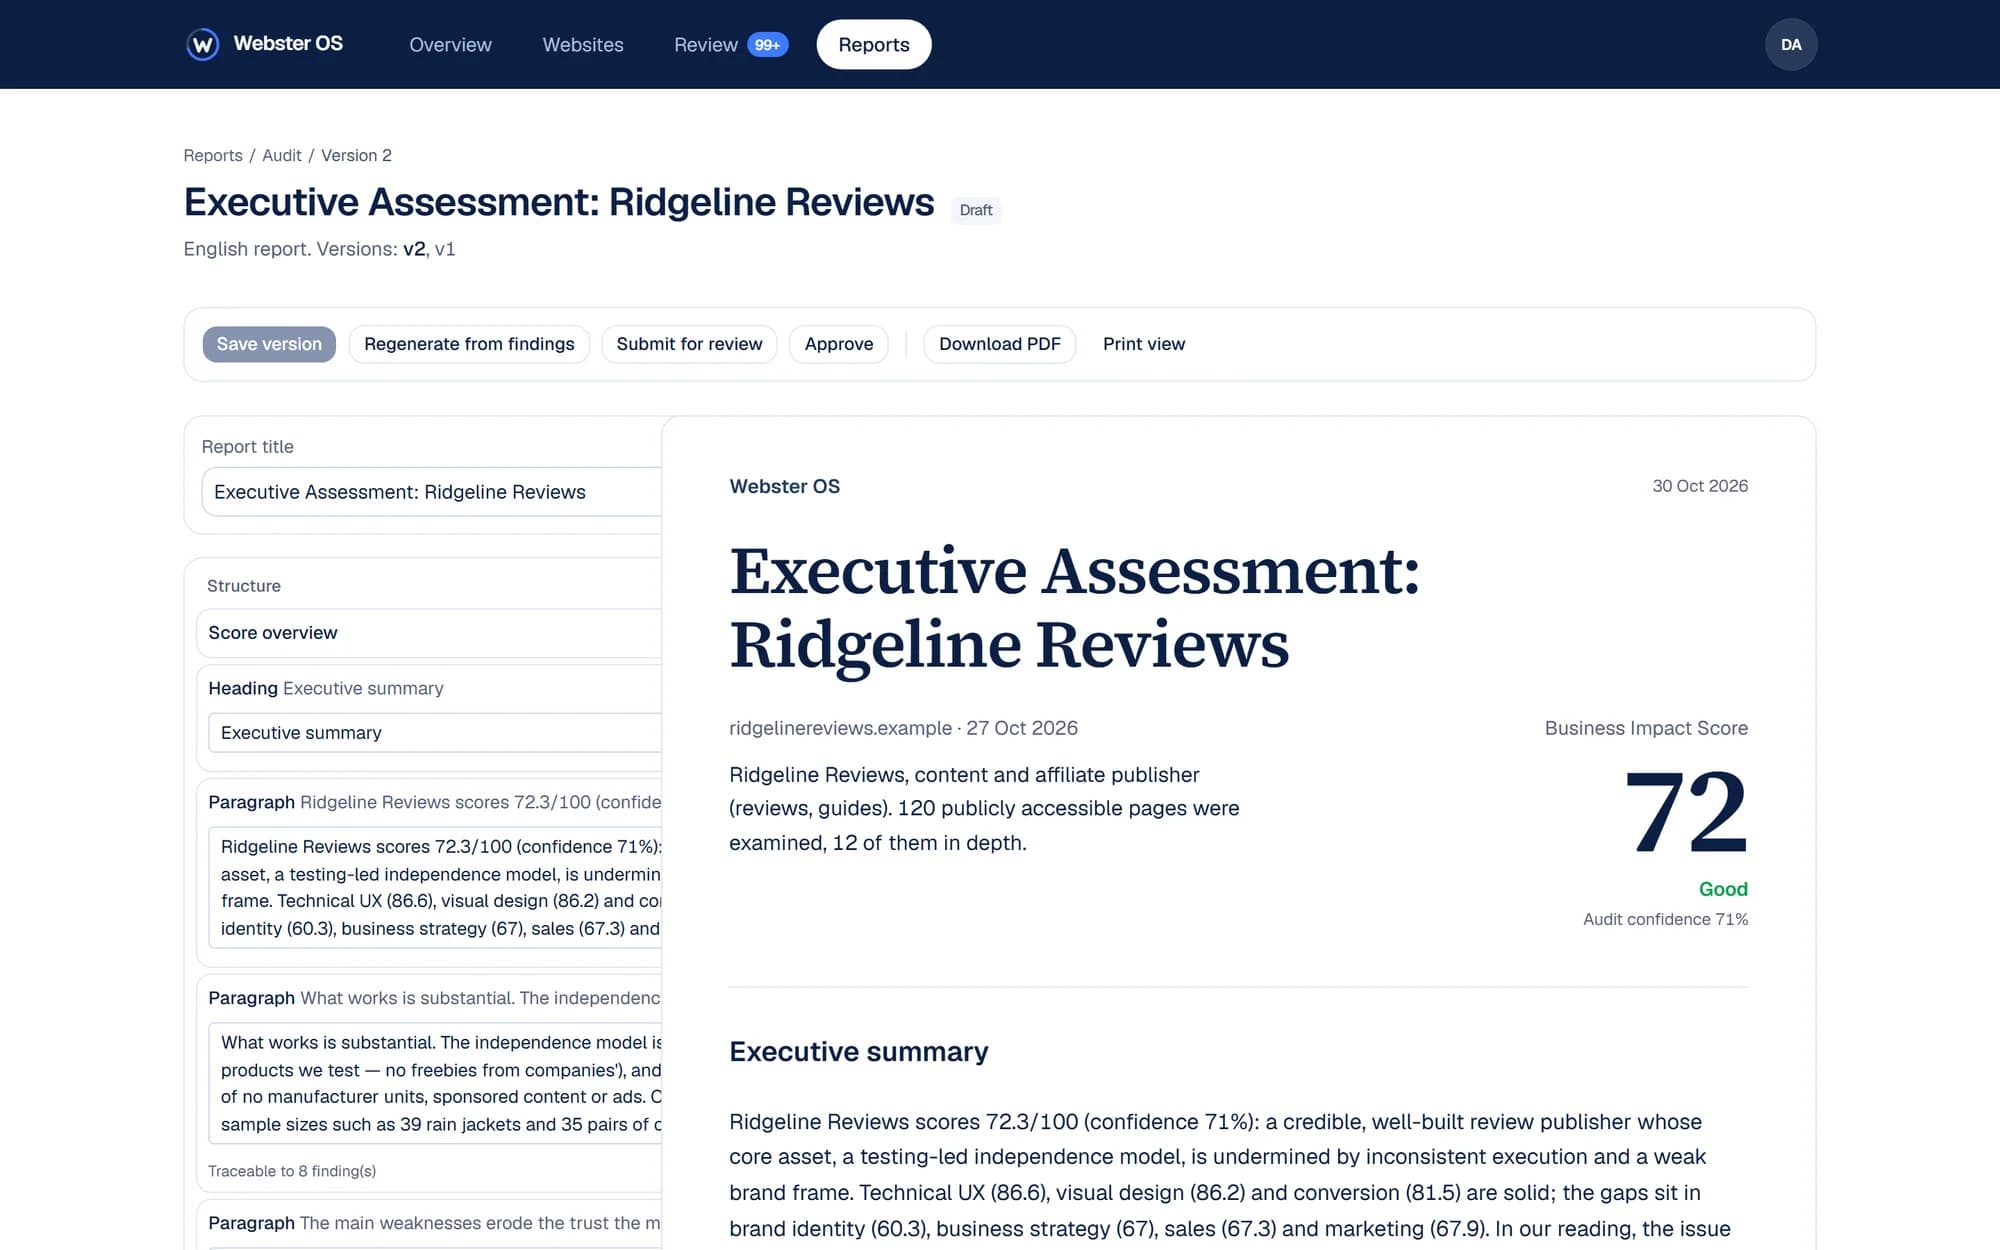This screenshot has width=2000, height=1250.
Task: Click 'Traceable to 8 finding(s)' text
Action: click(292, 1171)
